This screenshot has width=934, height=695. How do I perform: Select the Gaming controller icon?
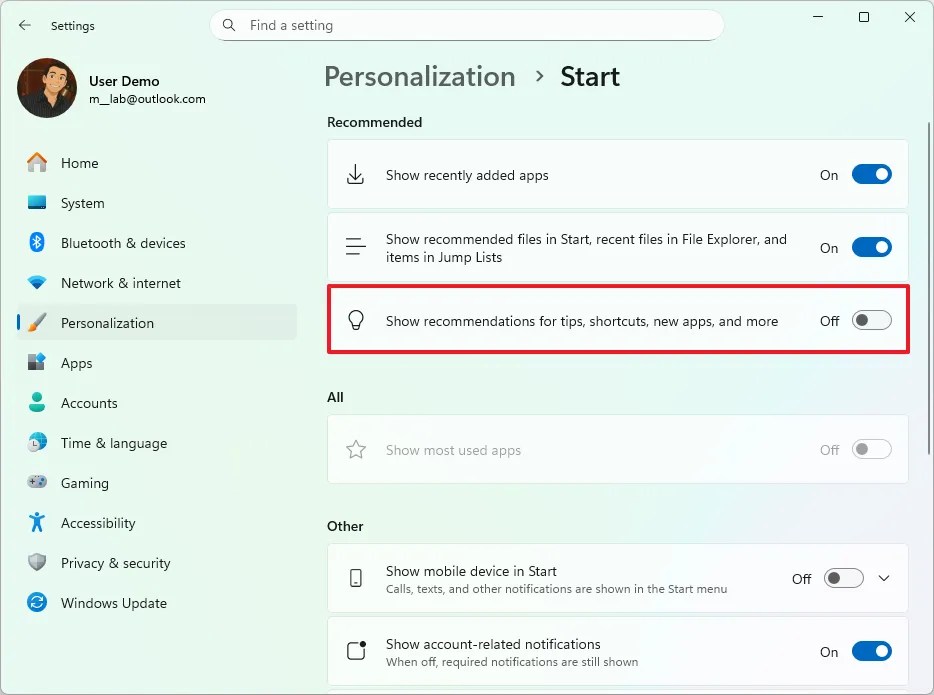pyautogui.click(x=37, y=483)
